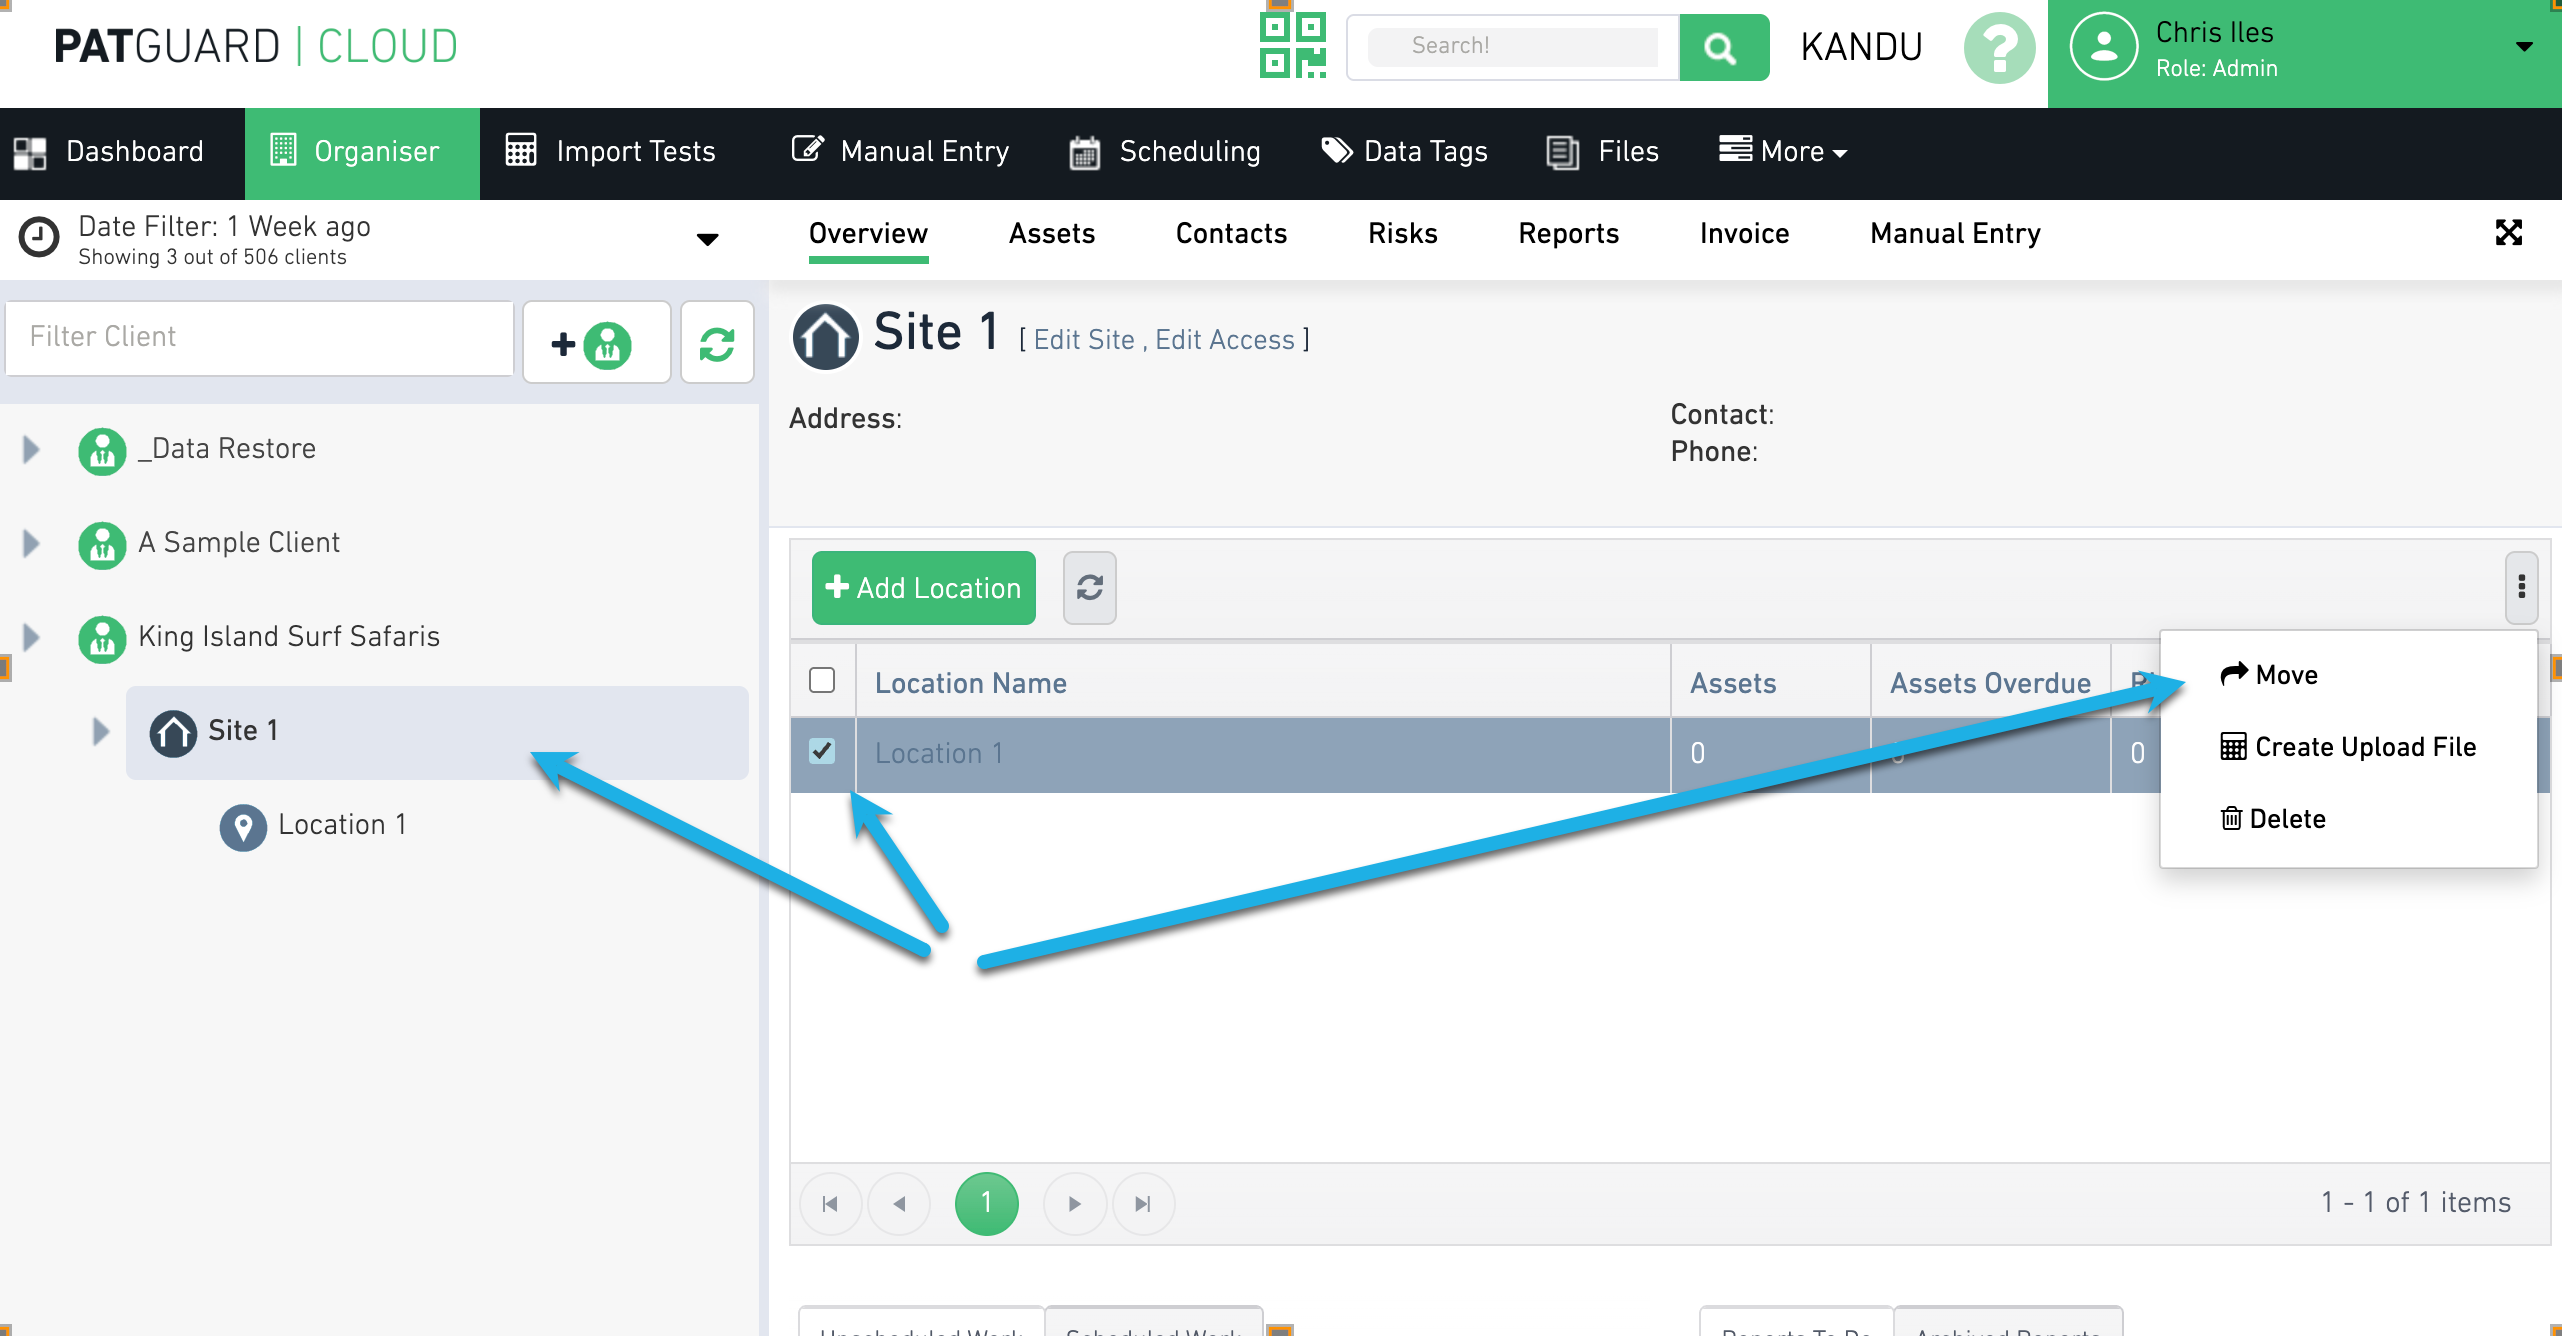Open the three-dot options menu
Image resolution: width=2562 pixels, height=1336 pixels.
click(2521, 588)
